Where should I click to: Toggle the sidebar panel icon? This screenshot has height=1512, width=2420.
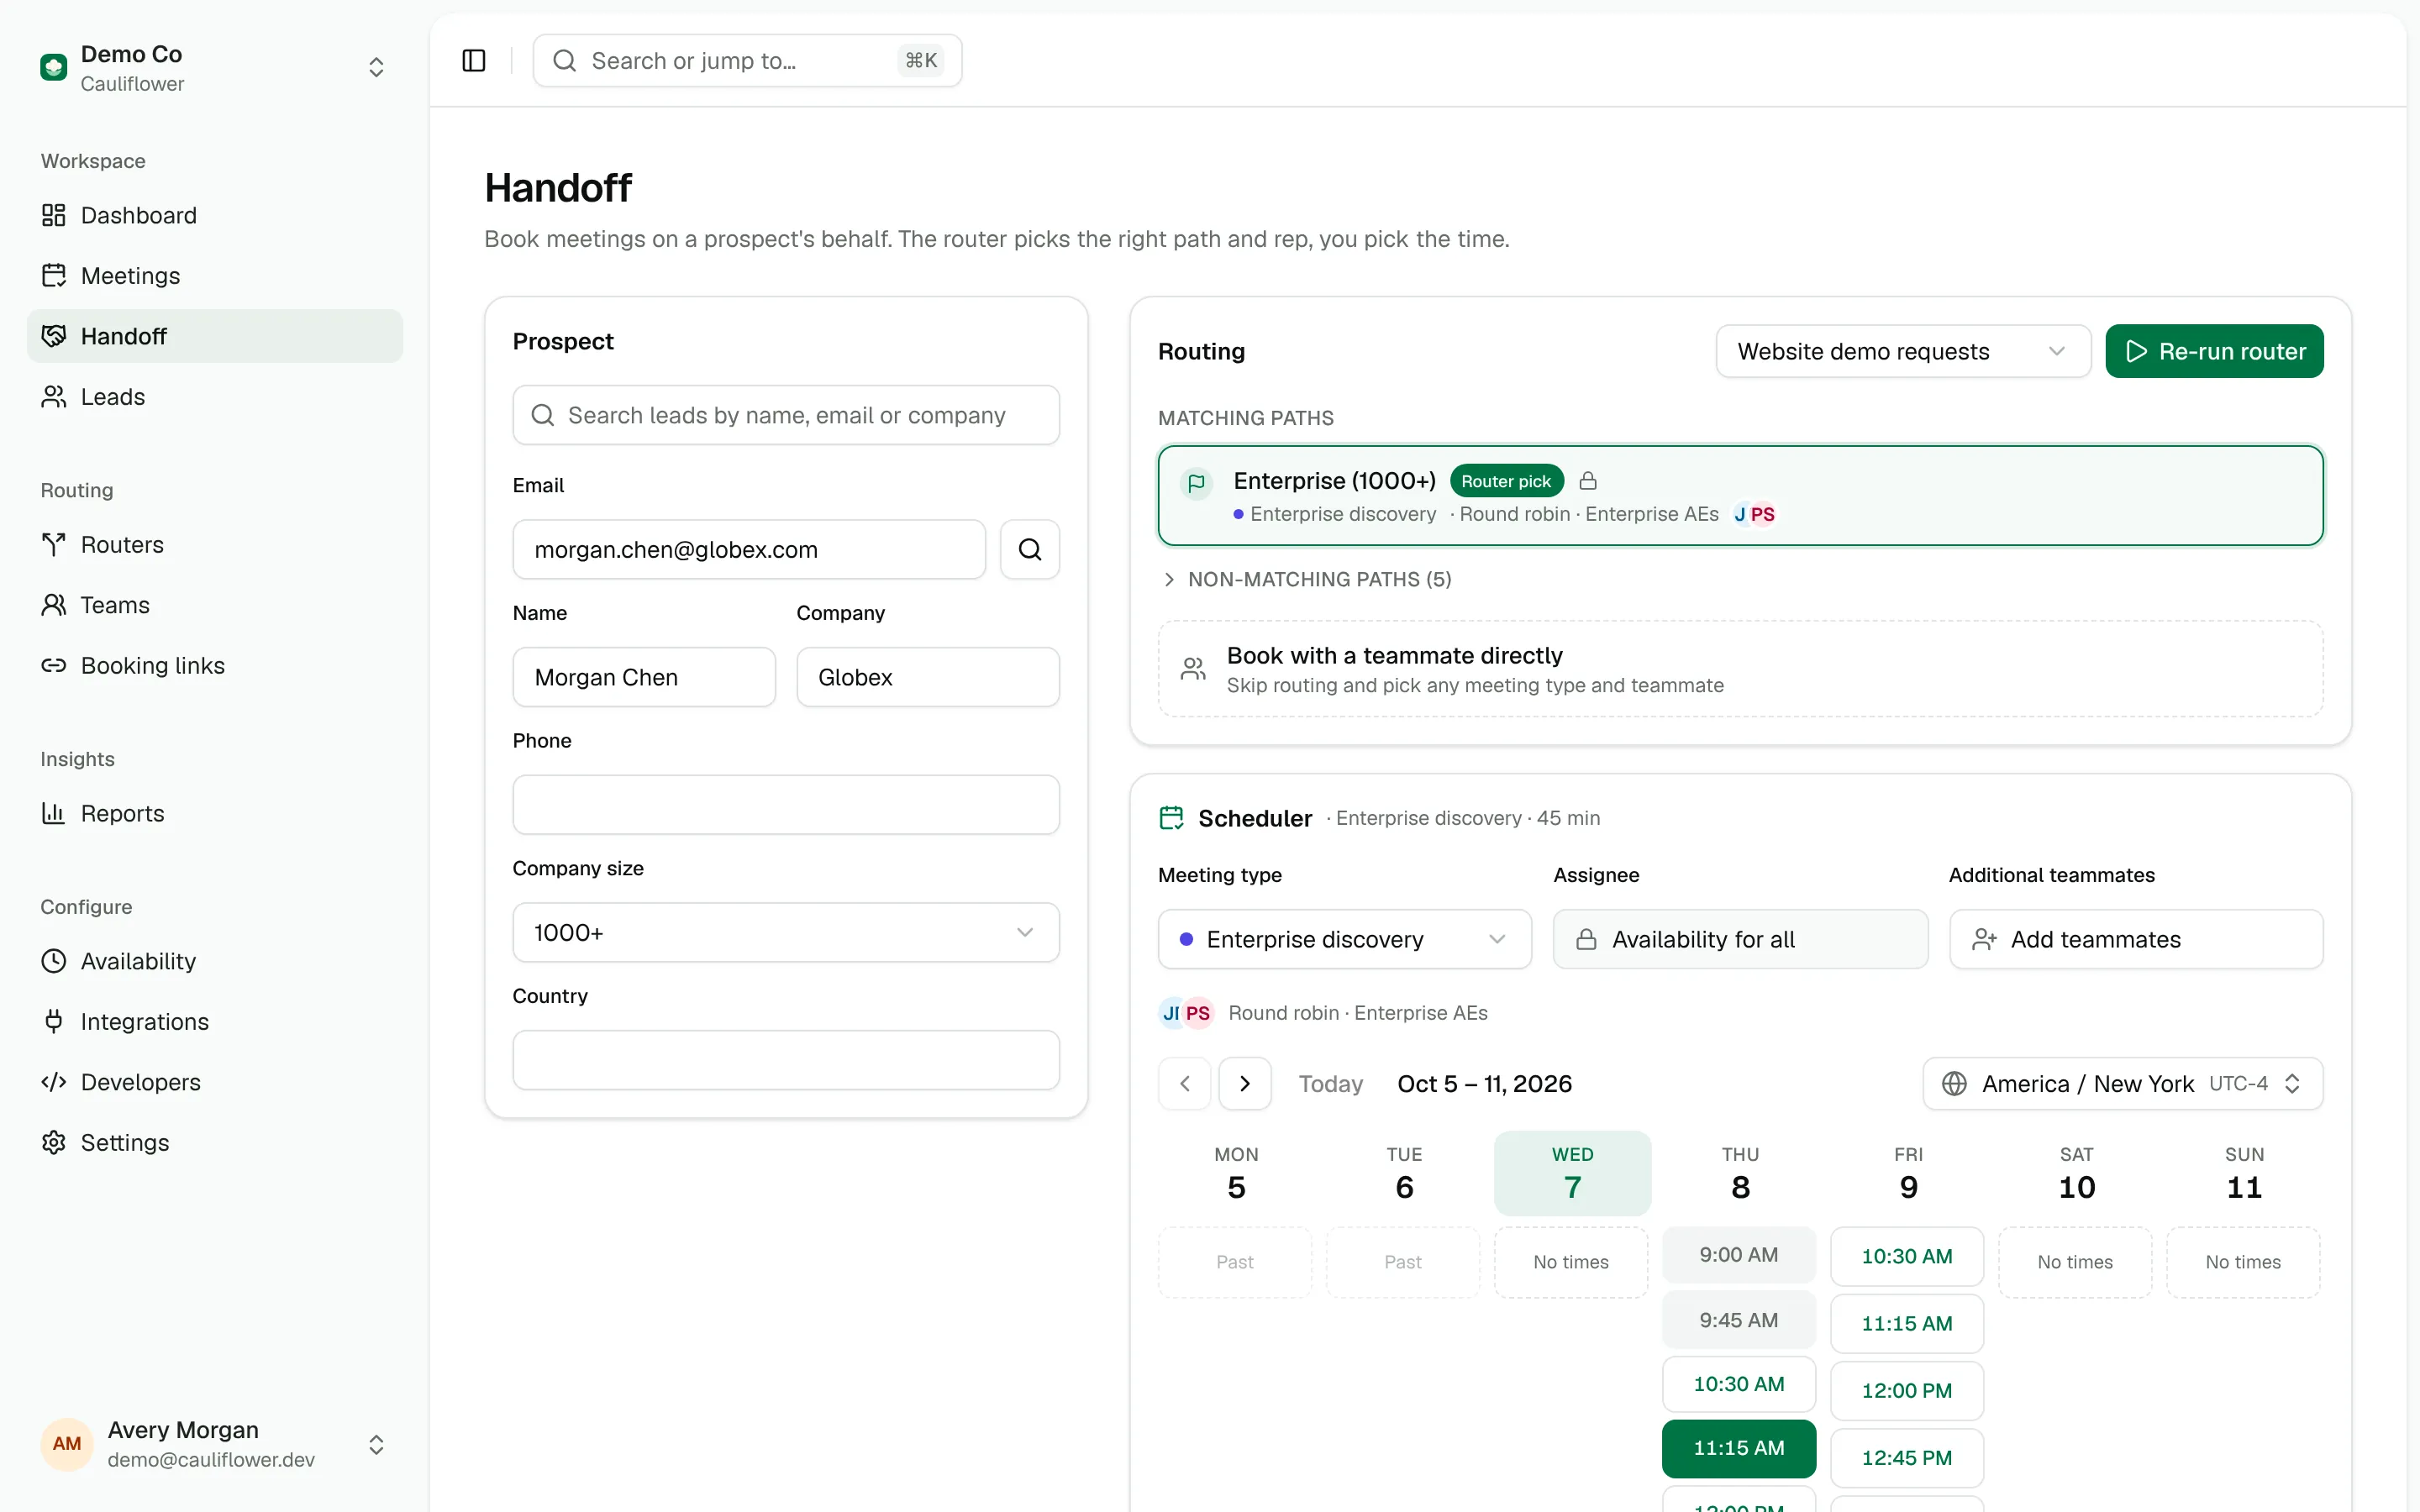(x=474, y=61)
